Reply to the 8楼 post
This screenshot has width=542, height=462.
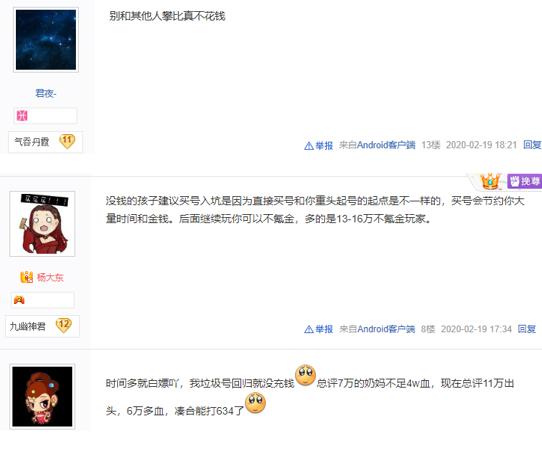click(x=526, y=329)
